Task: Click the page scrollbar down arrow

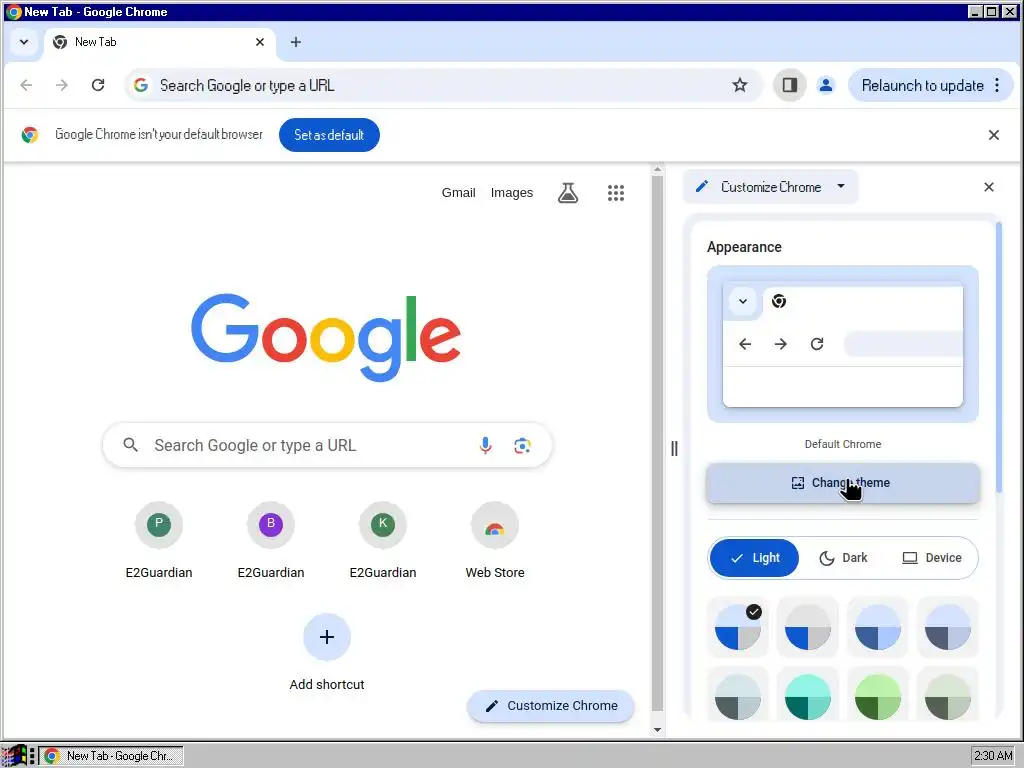Action: (x=657, y=730)
